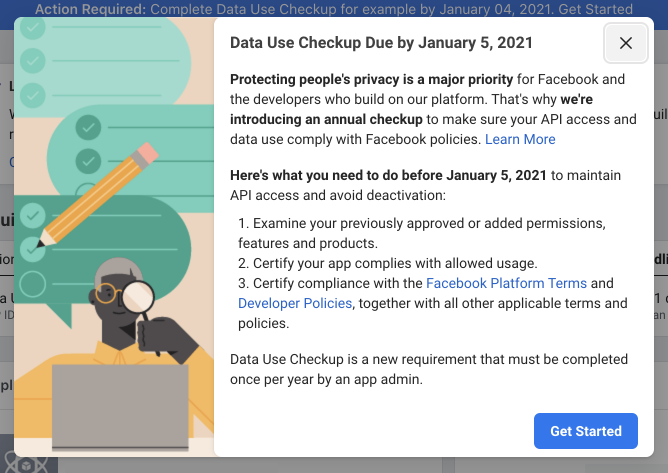Click the empty unchecked circle in the dark green bubble
Screen dimensions: 668x473
click(x=33, y=284)
